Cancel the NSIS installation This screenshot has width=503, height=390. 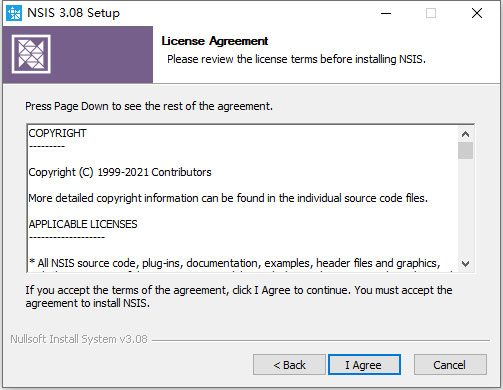450,365
